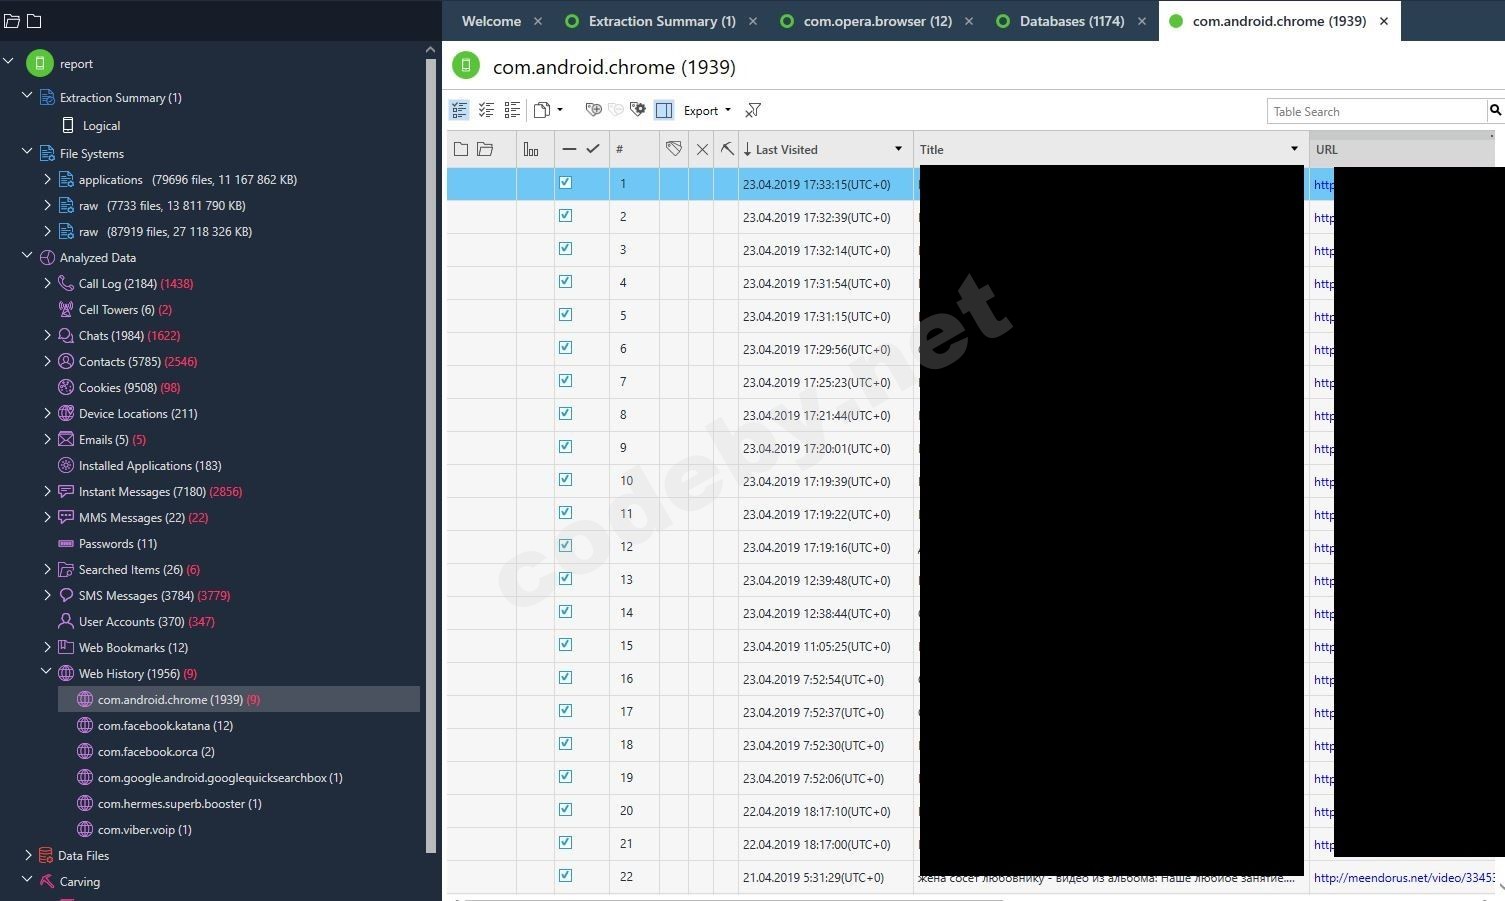Expand the Chats tree node
The width and height of the screenshot is (1505, 901).
tap(47, 335)
